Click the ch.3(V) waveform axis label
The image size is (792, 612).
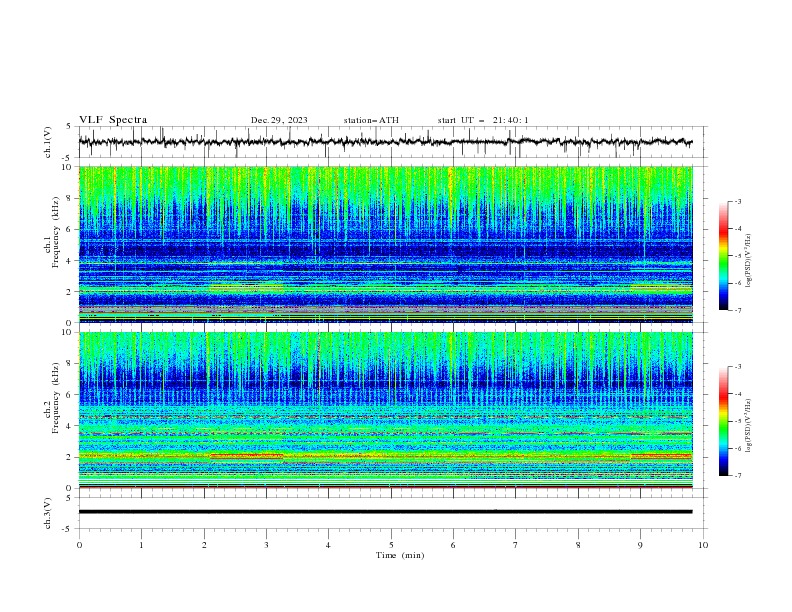point(48,513)
